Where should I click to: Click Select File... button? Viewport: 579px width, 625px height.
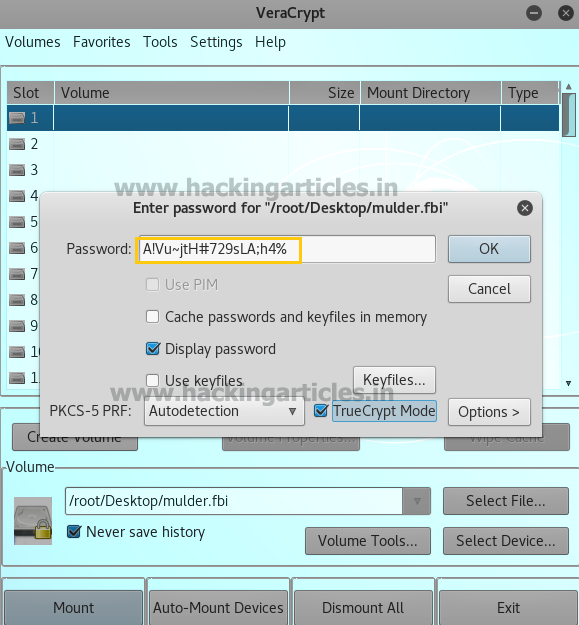pos(506,501)
